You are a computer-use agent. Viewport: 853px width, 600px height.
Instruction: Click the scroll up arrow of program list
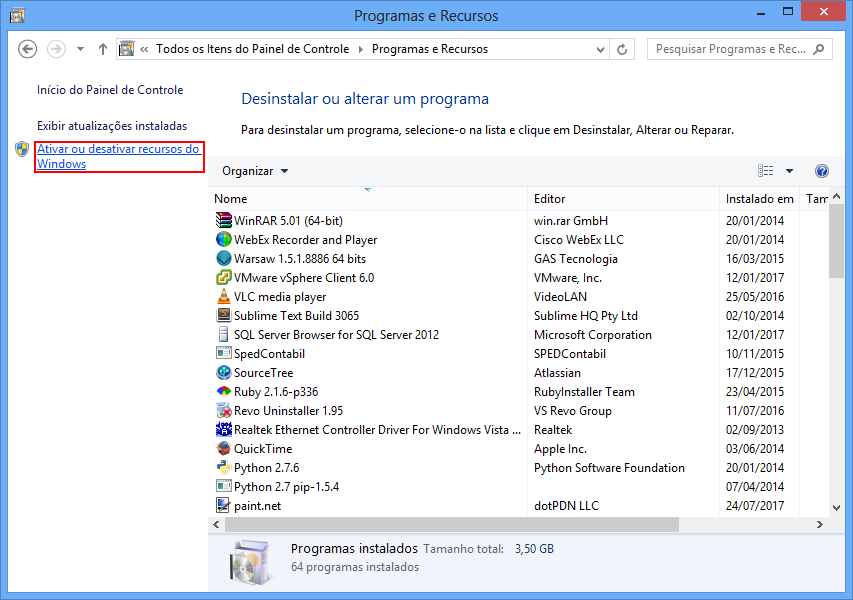tap(836, 196)
